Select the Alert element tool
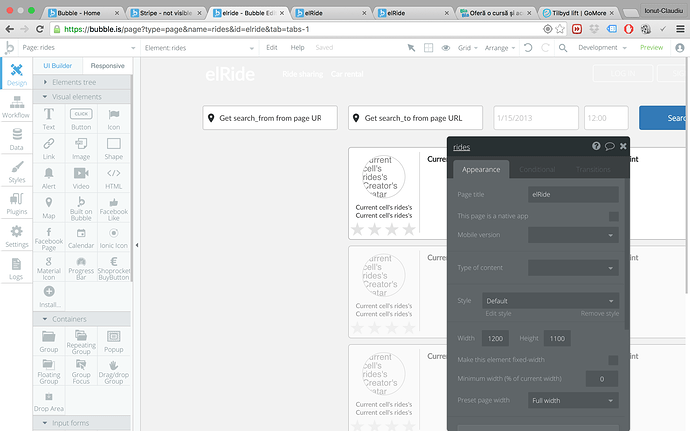Image resolution: width=690 pixels, height=431 pixels. tap(49, 178)
